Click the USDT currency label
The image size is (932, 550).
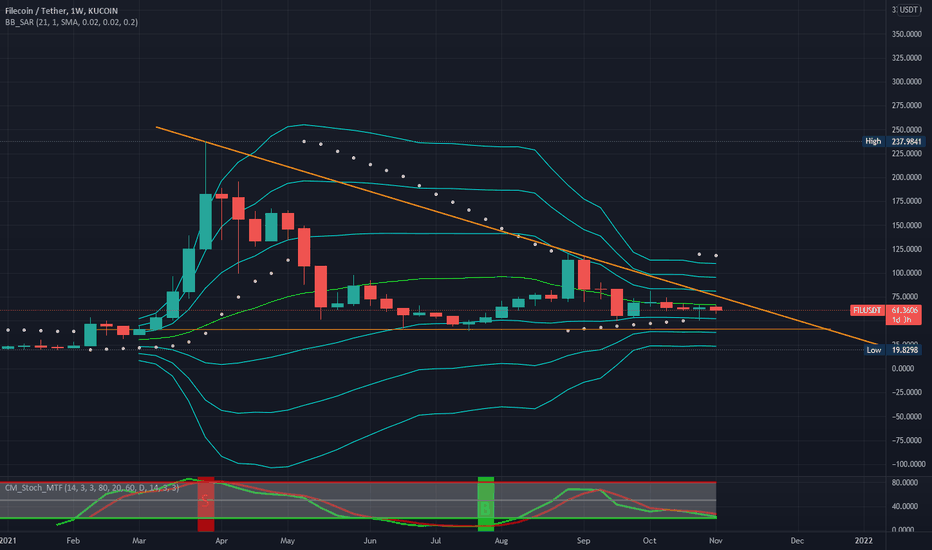(x=909, y=10)
